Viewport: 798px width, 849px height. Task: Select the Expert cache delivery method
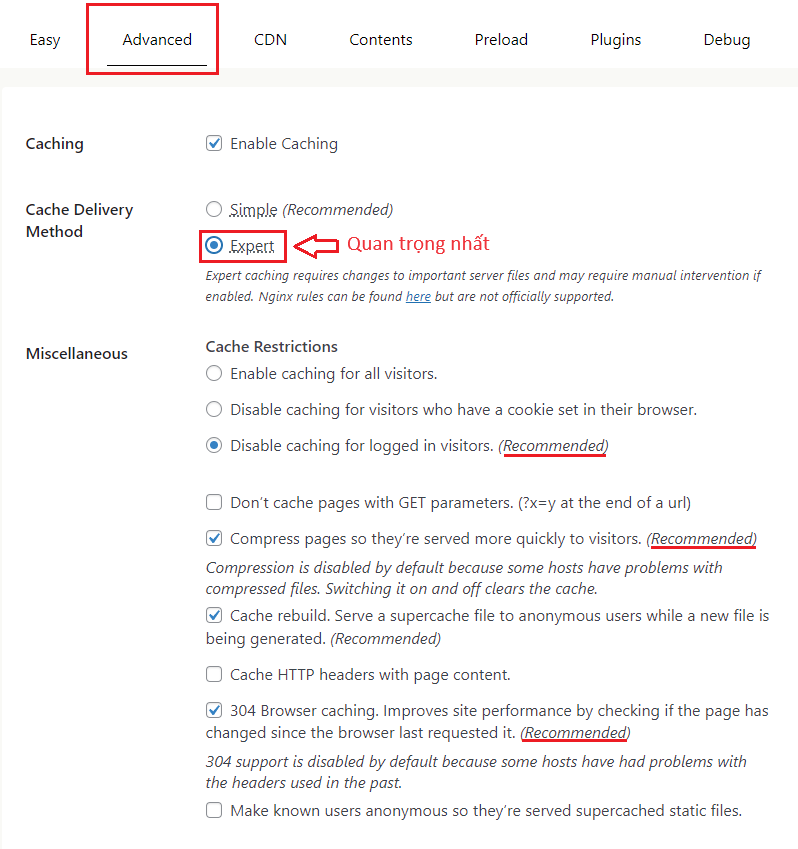tap(214, 245)
